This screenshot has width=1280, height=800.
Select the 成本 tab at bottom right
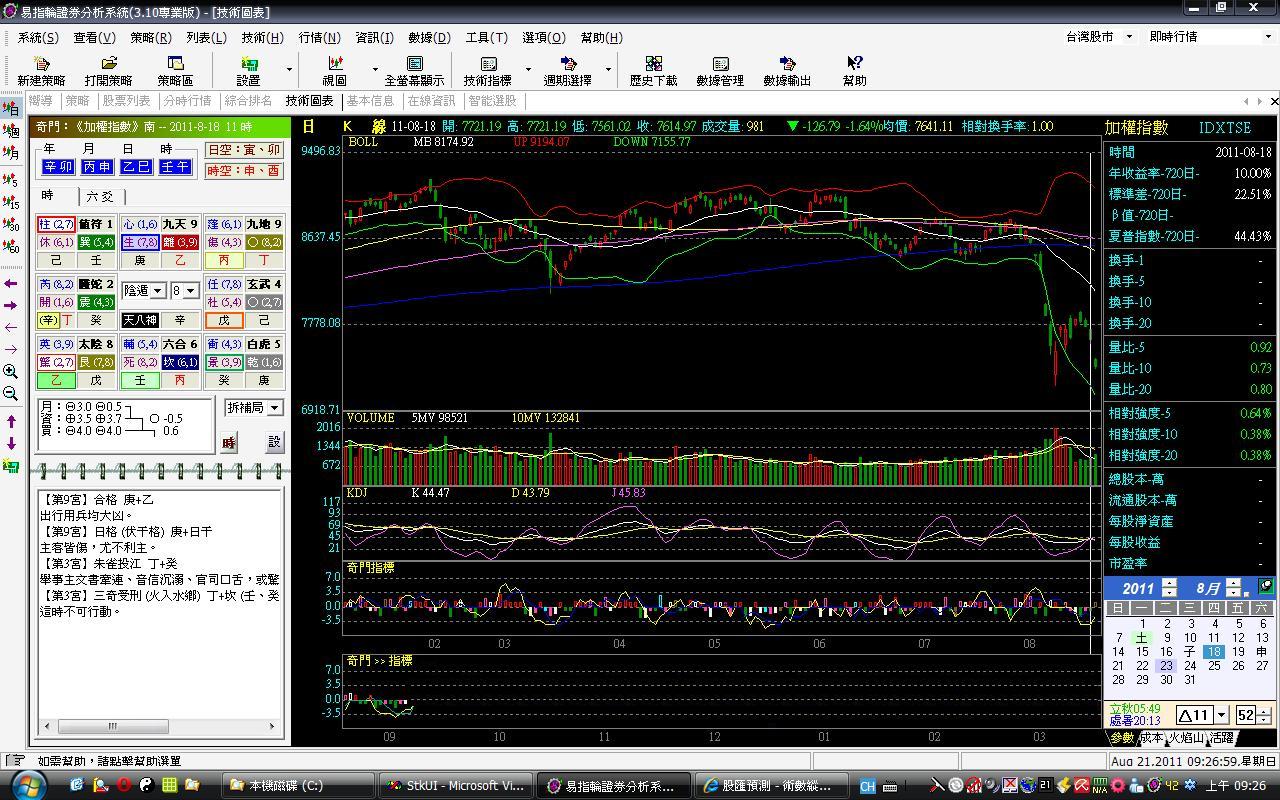(1151, 738)
